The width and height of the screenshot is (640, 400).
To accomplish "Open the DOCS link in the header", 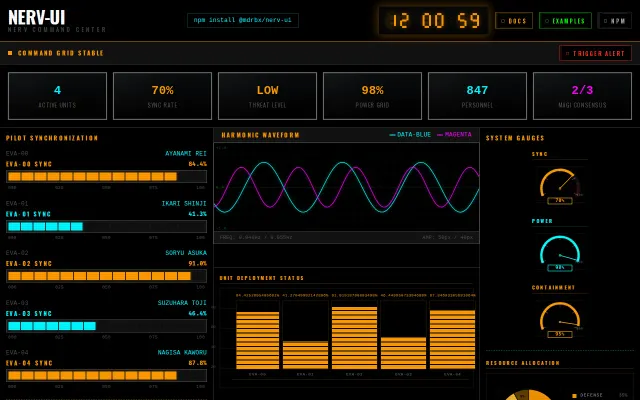I will [x=513, y=21].
